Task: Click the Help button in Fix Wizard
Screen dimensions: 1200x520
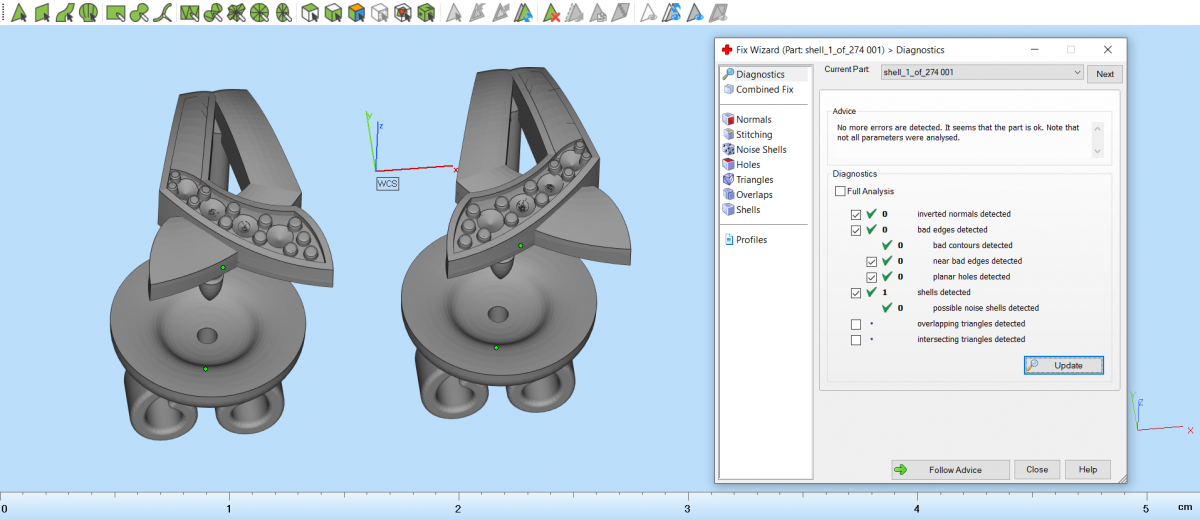Action: coord(1088,470)
